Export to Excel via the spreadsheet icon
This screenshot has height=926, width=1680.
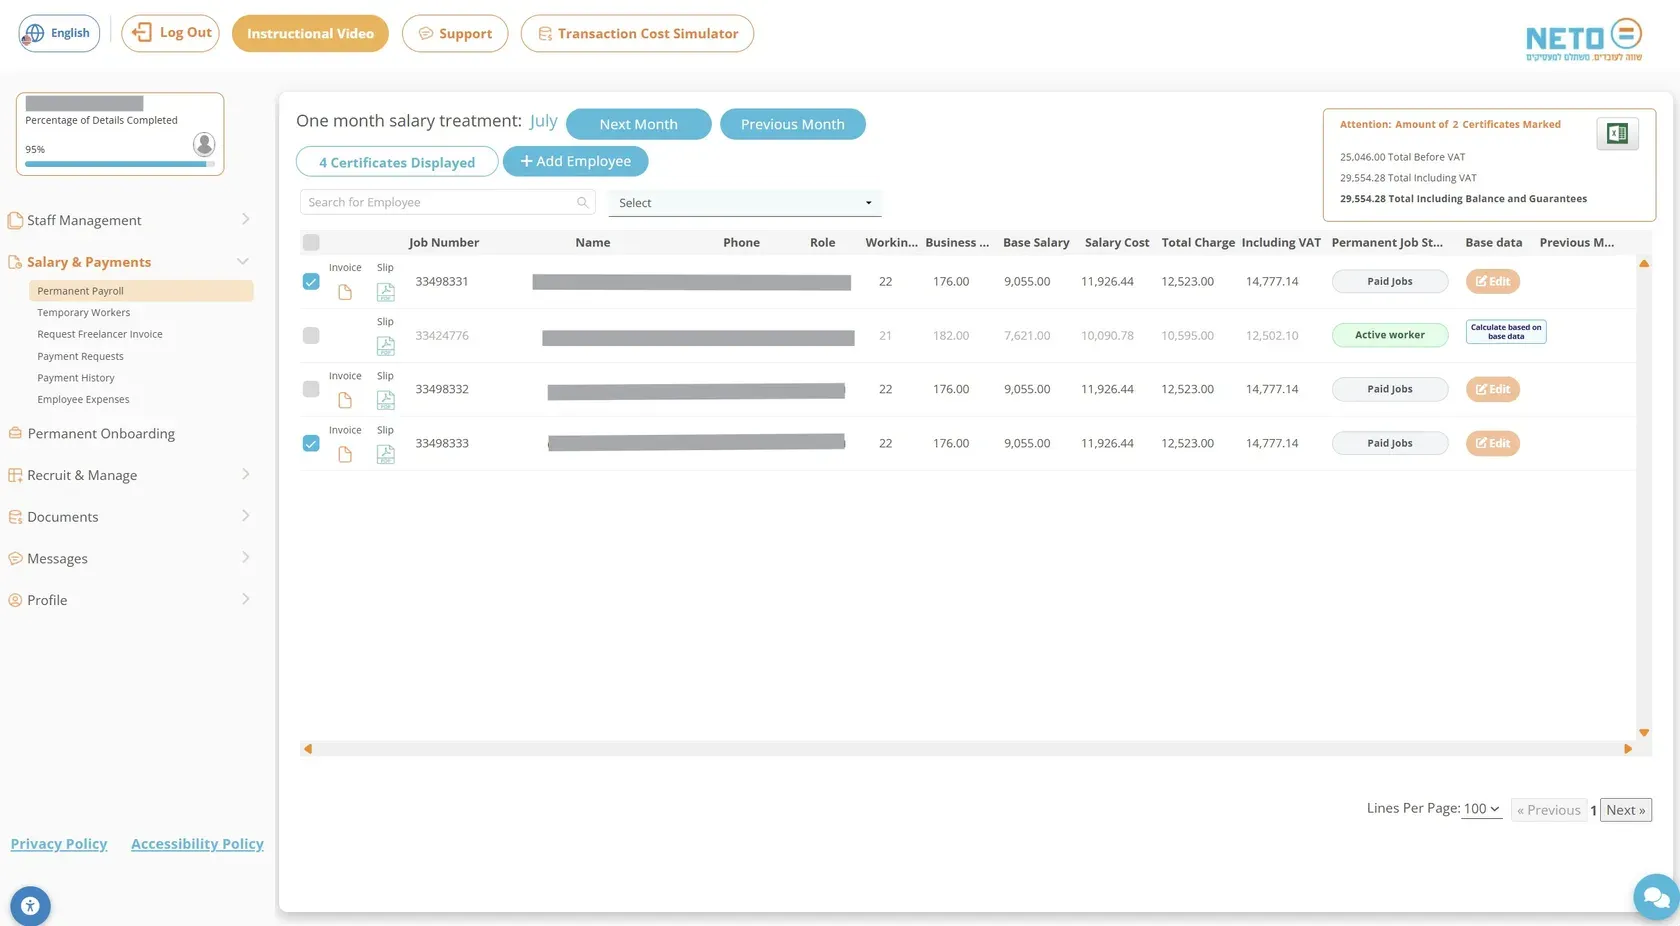tap(1617, 133)
